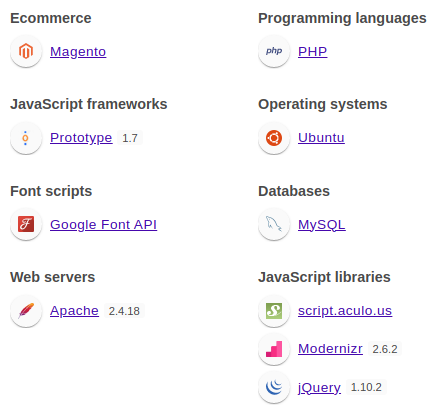Select the jQuery version 1.10.2 badge
This screenshot has height=410, width=439.
[366, 387]
